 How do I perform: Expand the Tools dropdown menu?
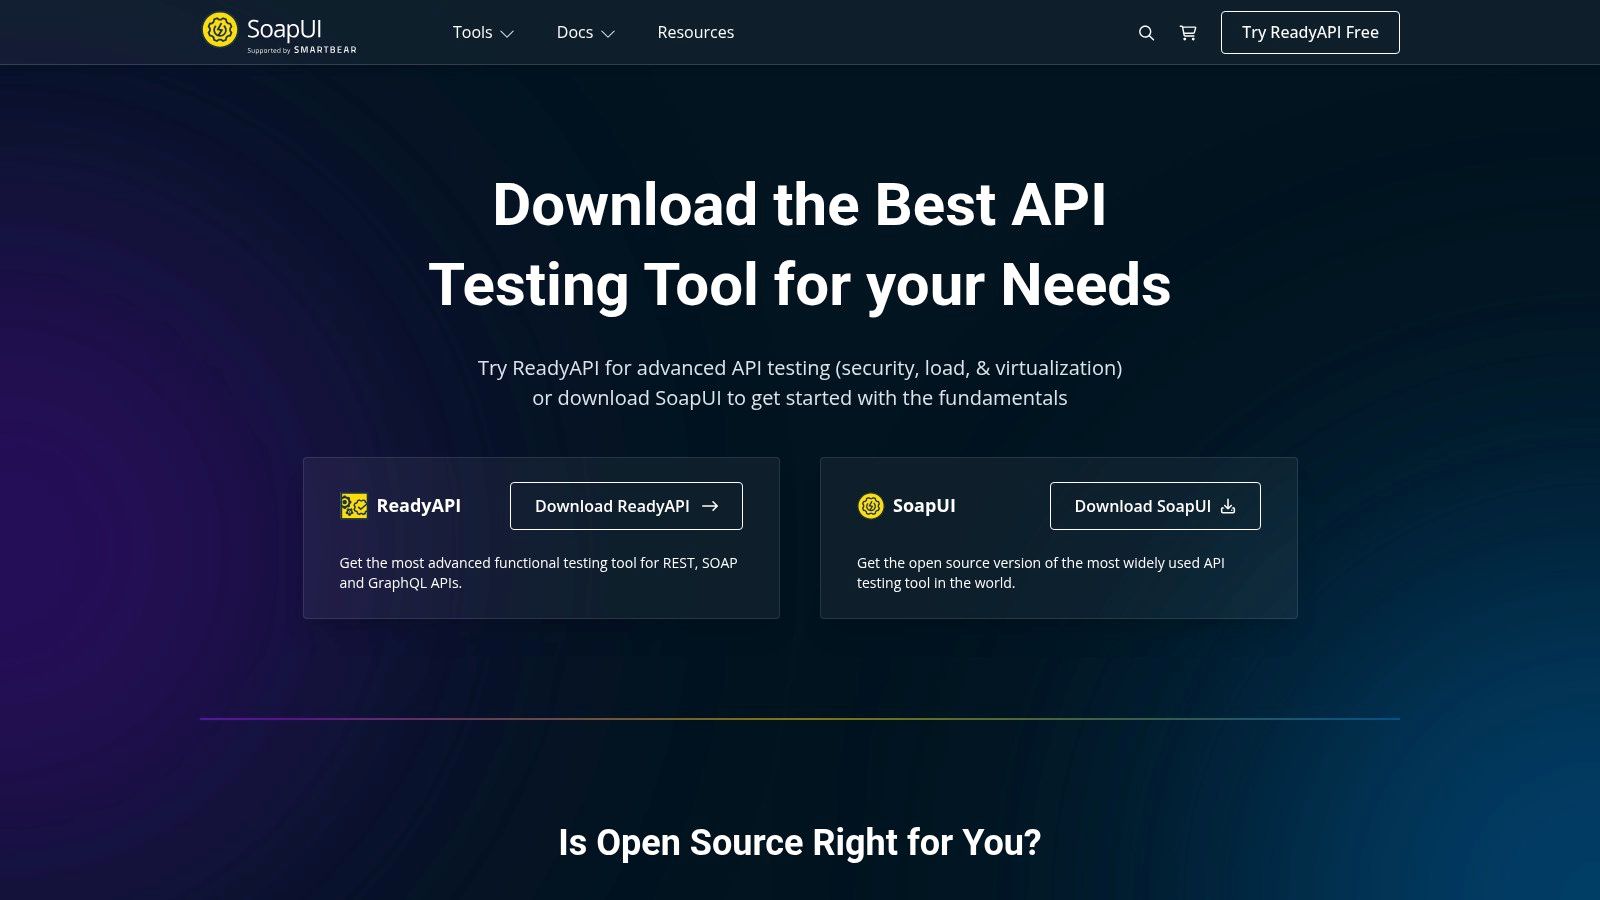[483, 32]
